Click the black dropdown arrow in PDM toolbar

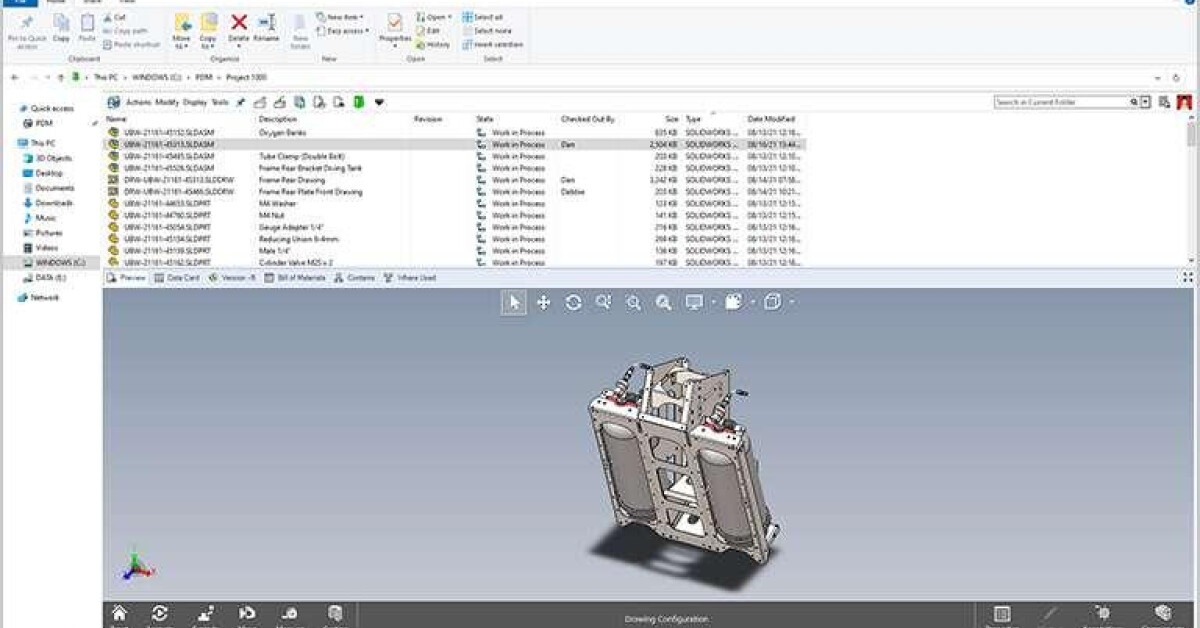(x=379, y=102)
